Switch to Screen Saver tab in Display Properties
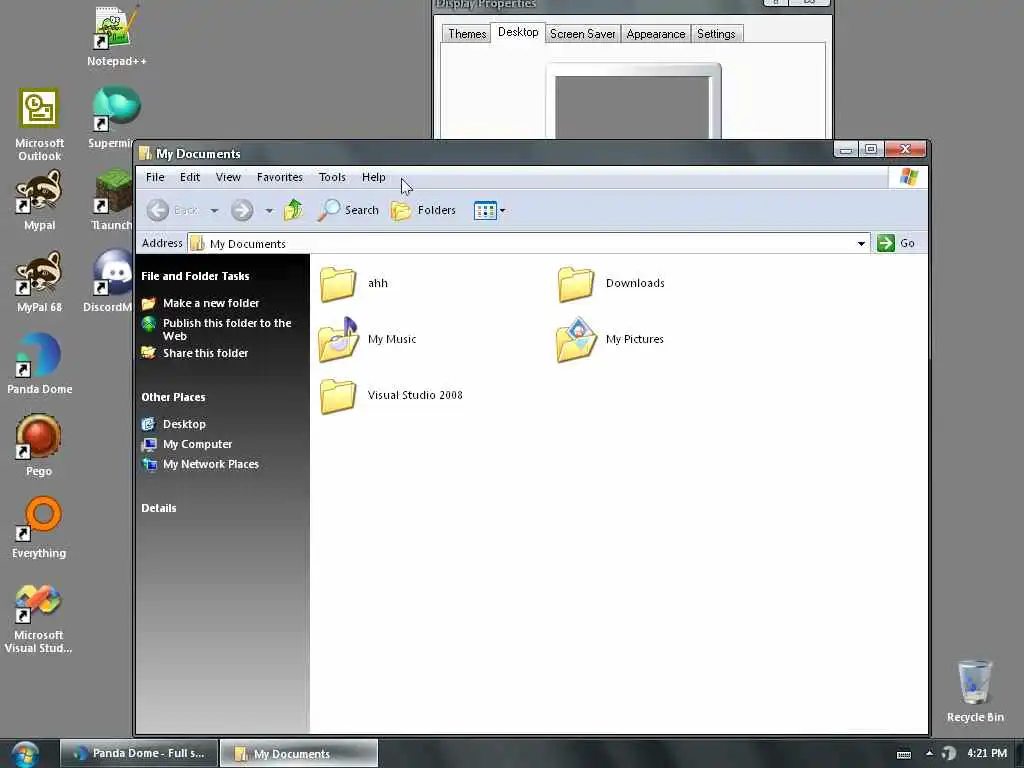The image size is (1024, 768). [x=583, y=34]
